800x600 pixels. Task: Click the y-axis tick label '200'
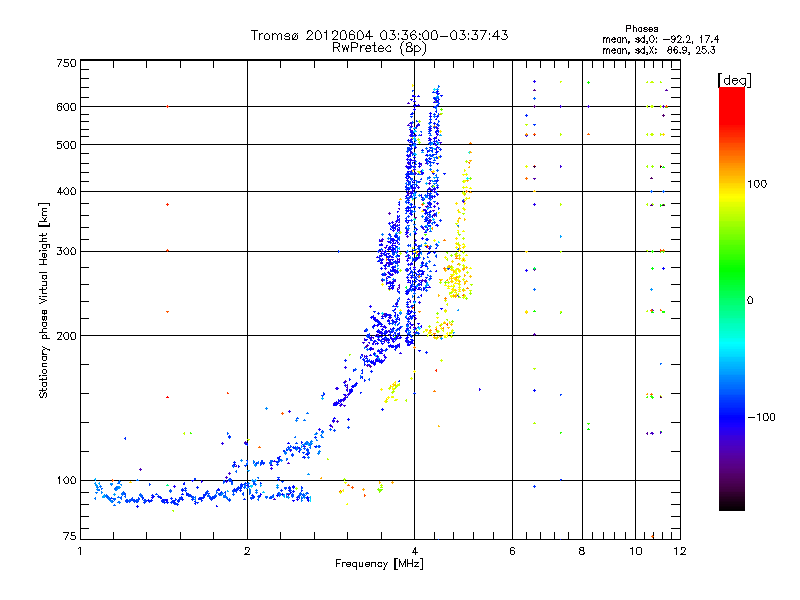click(66, 336)
